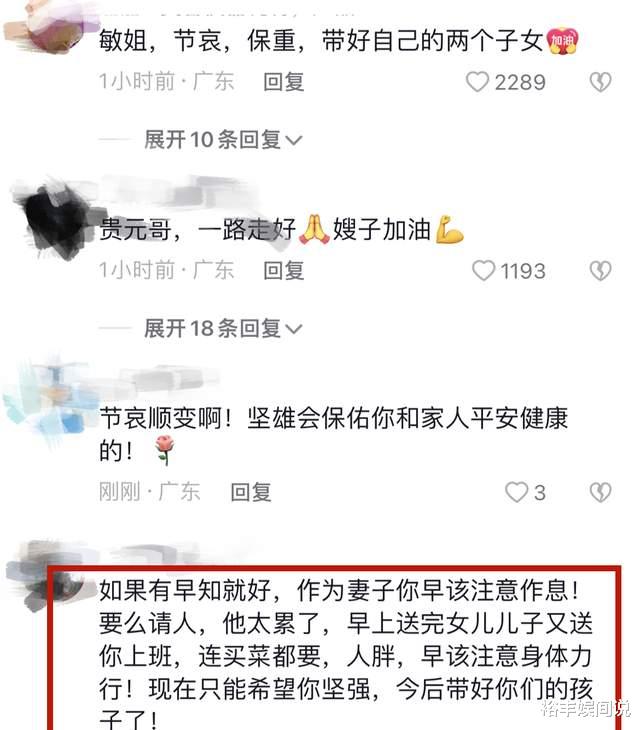Reply to the 节哀顺变 comment
This screenshot has height=730, width=640.
pyautogui.click(x=251, y=492)
